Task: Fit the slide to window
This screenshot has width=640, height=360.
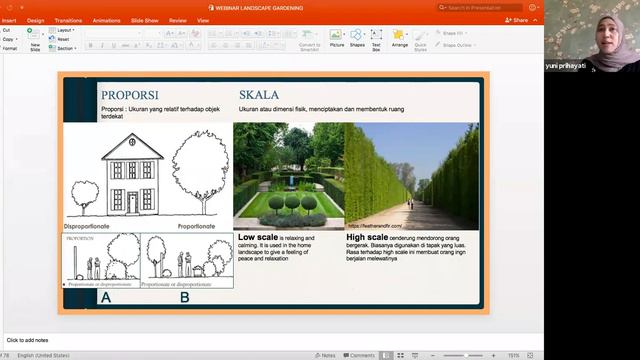Action: point(530,356)
